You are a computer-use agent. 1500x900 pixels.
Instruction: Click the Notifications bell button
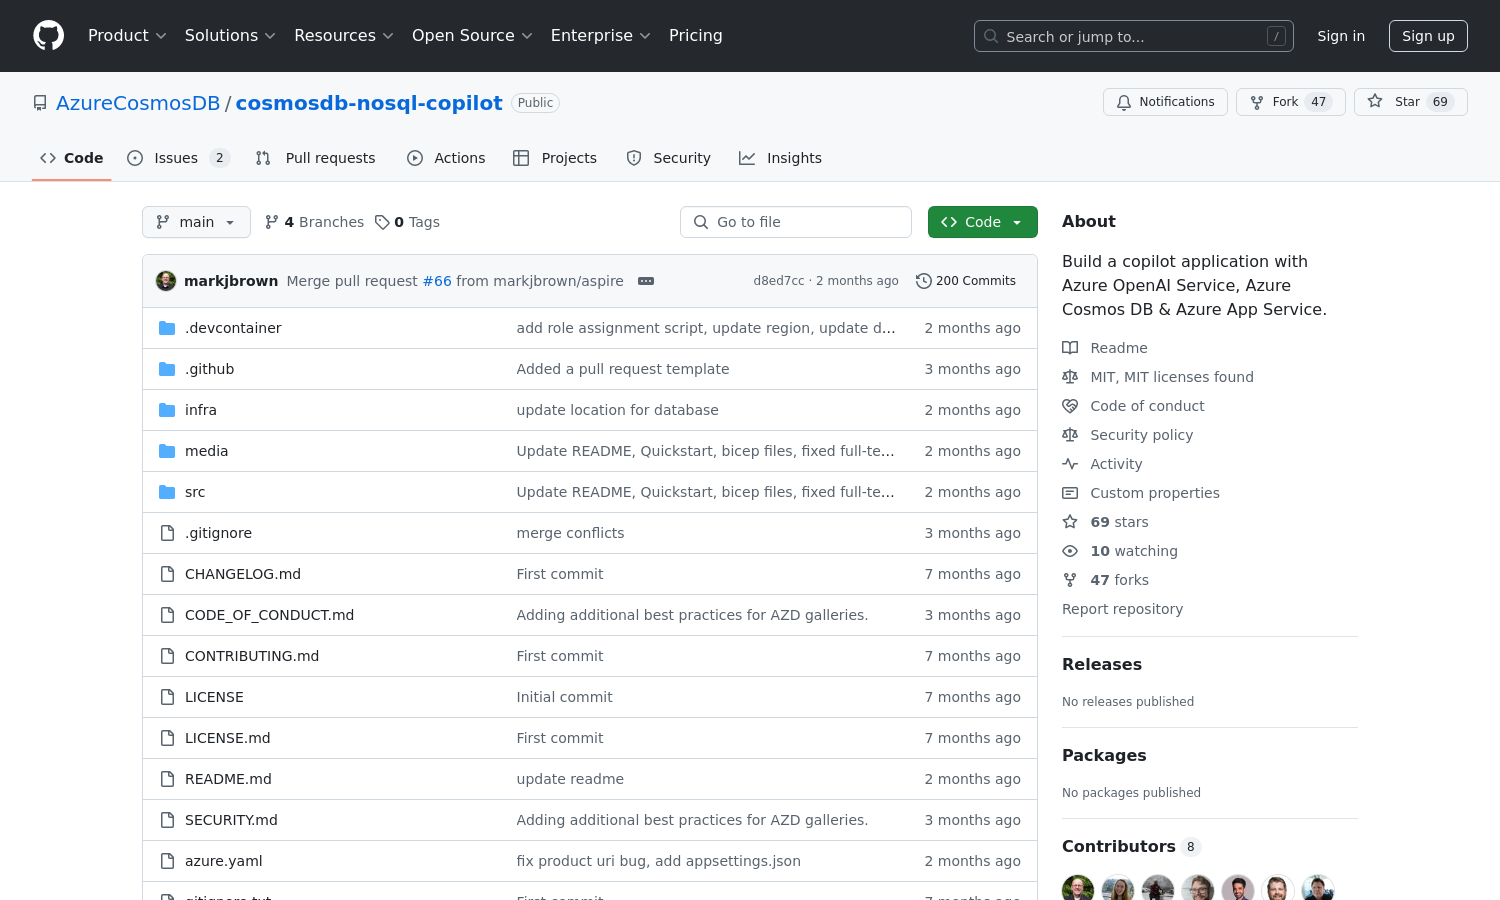[1165, 102]
